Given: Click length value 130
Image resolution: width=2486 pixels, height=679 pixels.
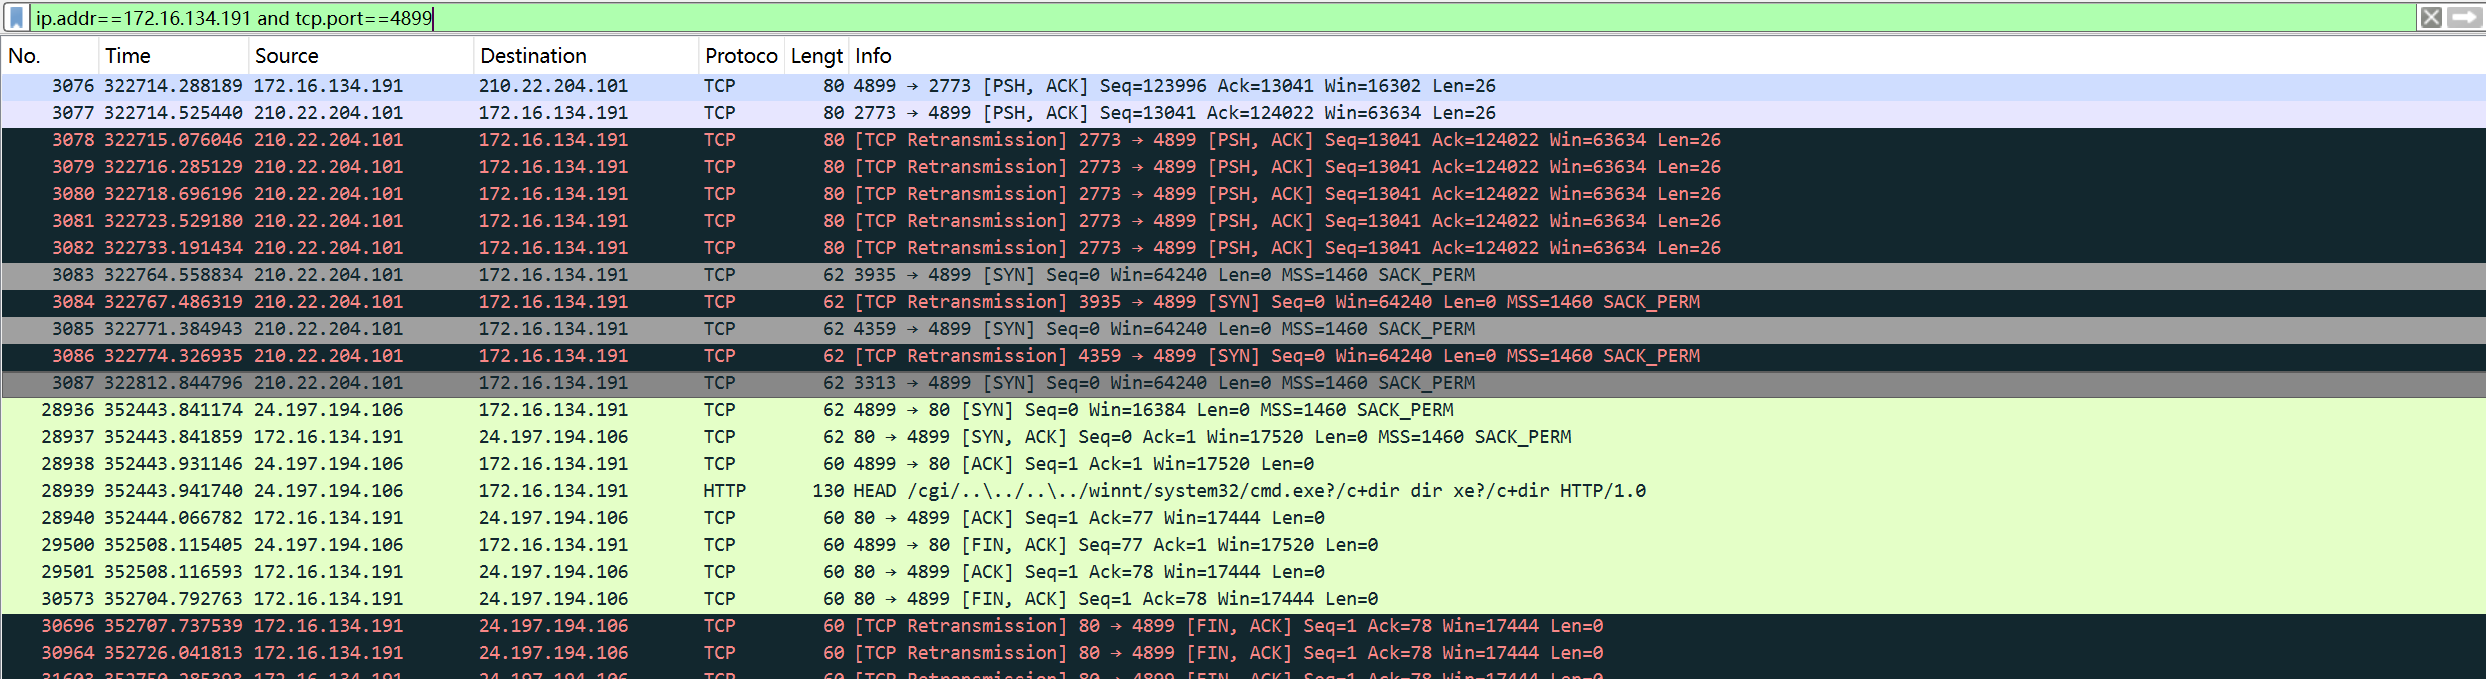Looking at the screenshot, I should coord(828,491).
